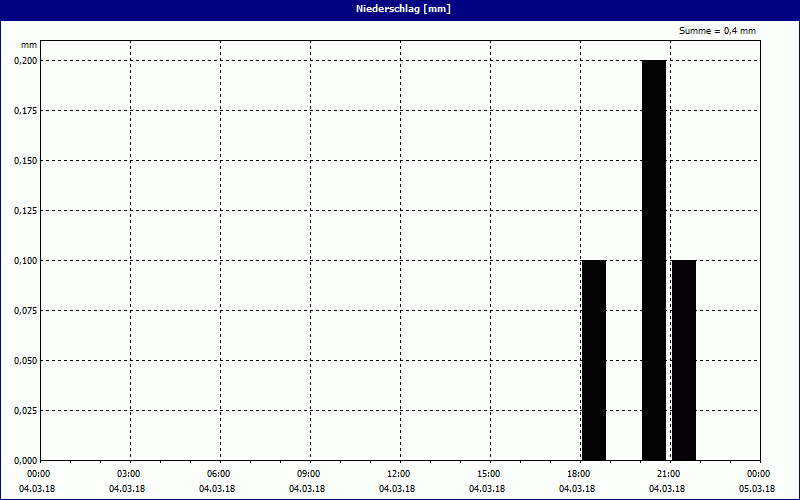Click the 12:00 time axis label
800x500 pixels.
tap(399, 474)
